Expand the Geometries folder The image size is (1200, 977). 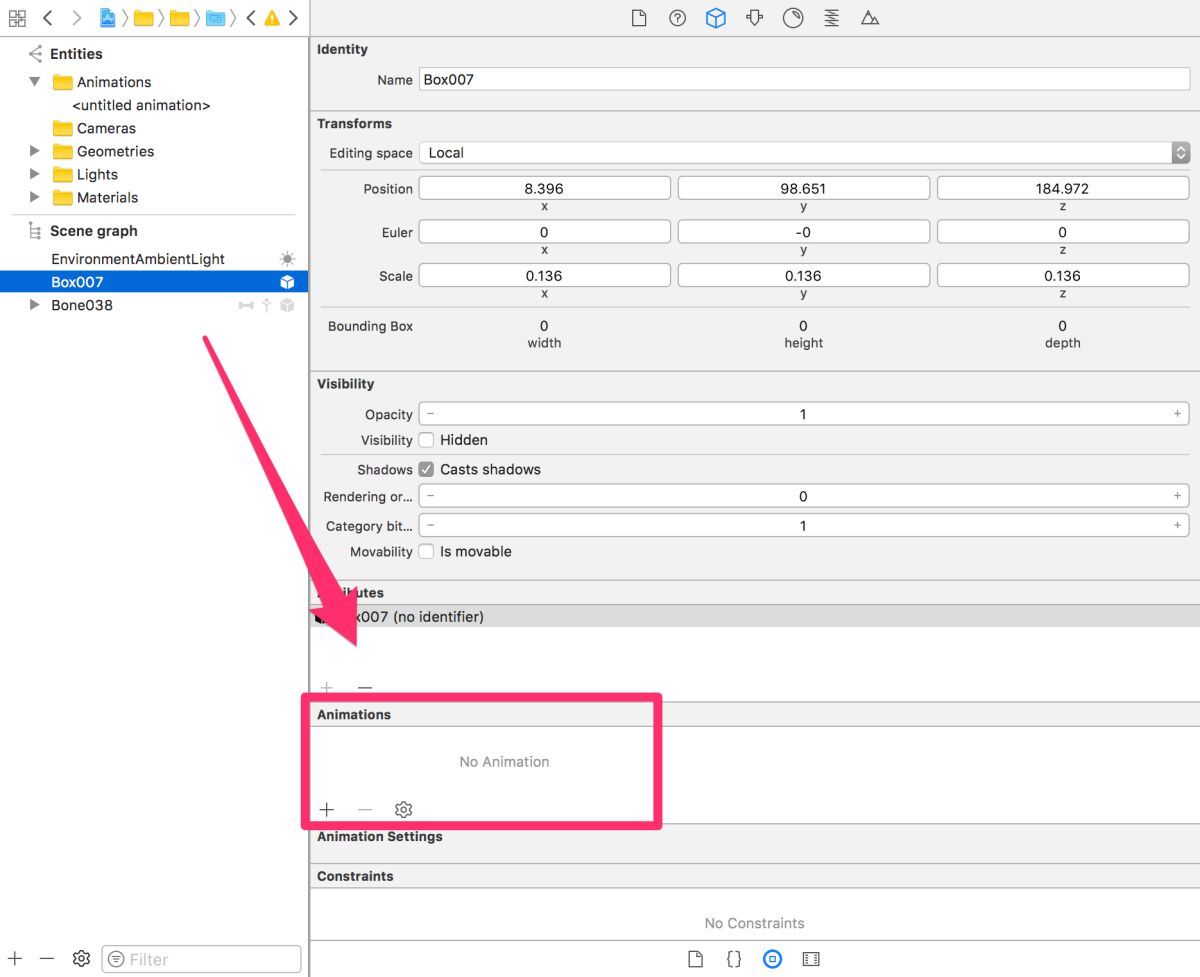pos(35,151)
